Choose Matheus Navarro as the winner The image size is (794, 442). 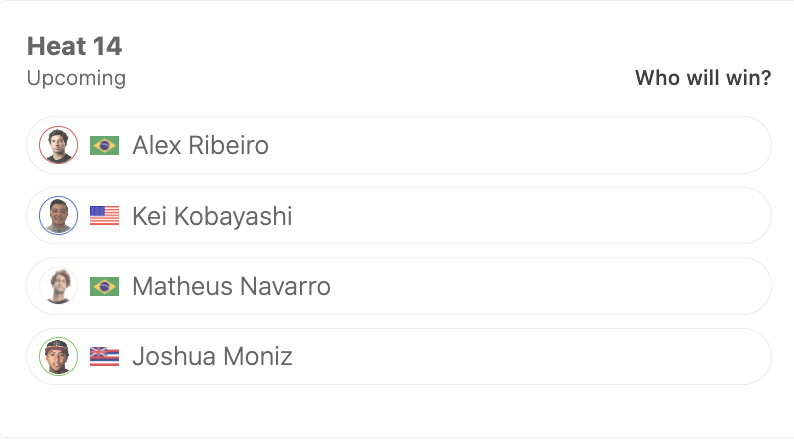pyautogui.click(x=399, y=286)
